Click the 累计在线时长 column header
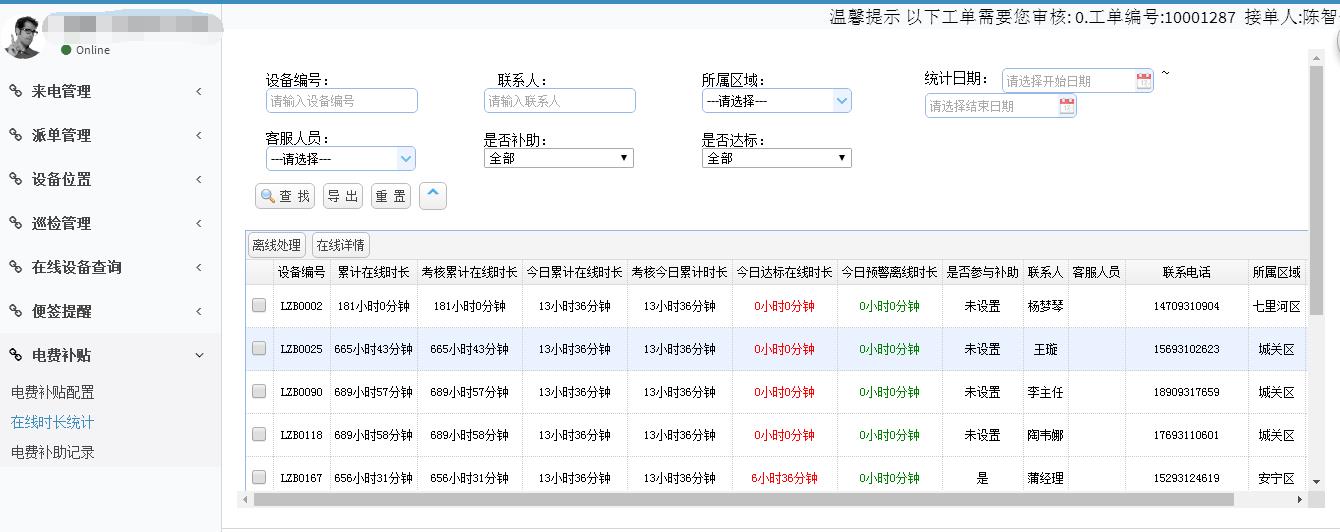The image size is (1340, 532). point(374,272)
